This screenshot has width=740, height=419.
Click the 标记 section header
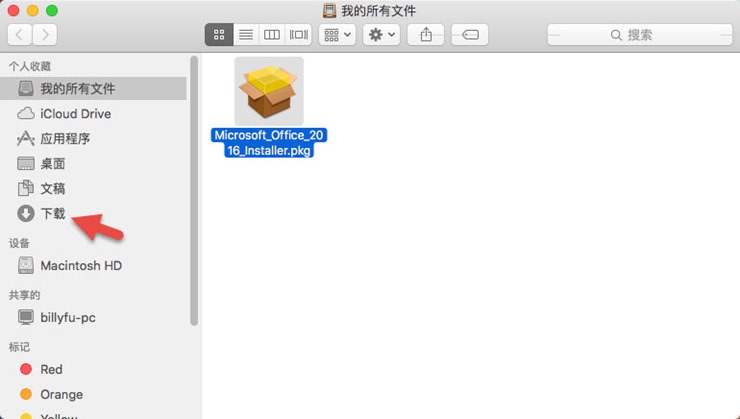pos(19,347)
